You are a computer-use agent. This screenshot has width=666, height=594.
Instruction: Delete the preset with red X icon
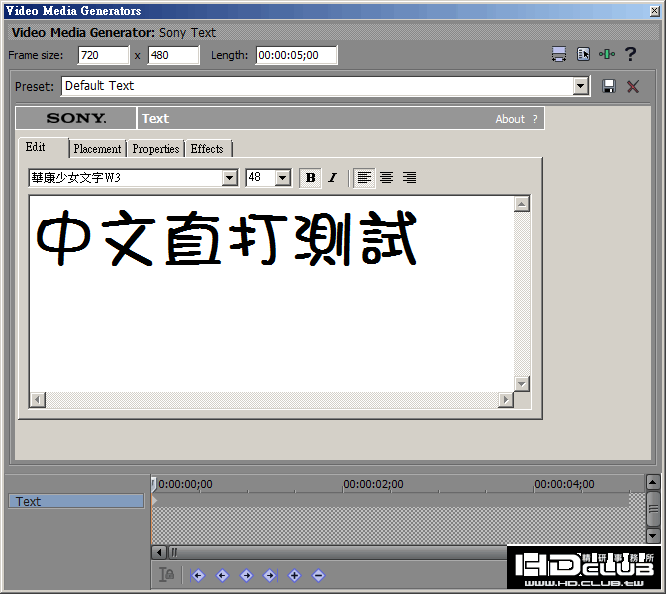click(633, 86)
